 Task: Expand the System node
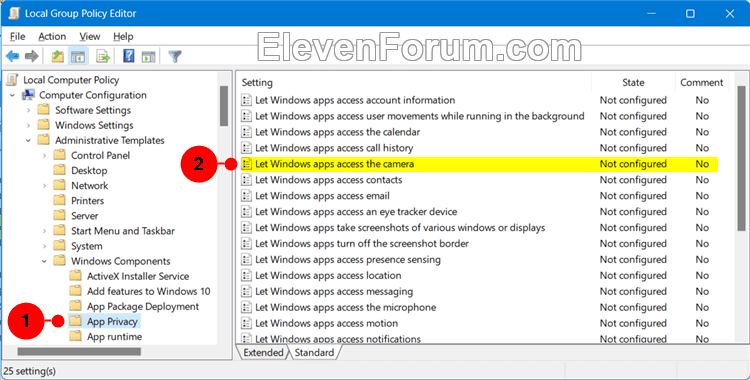tap(44, 246)
